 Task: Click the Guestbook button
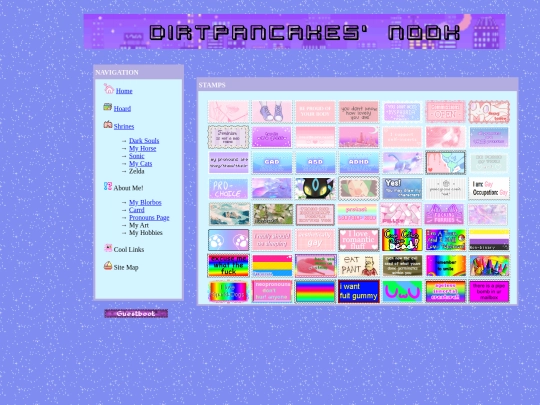coord(136,313)
